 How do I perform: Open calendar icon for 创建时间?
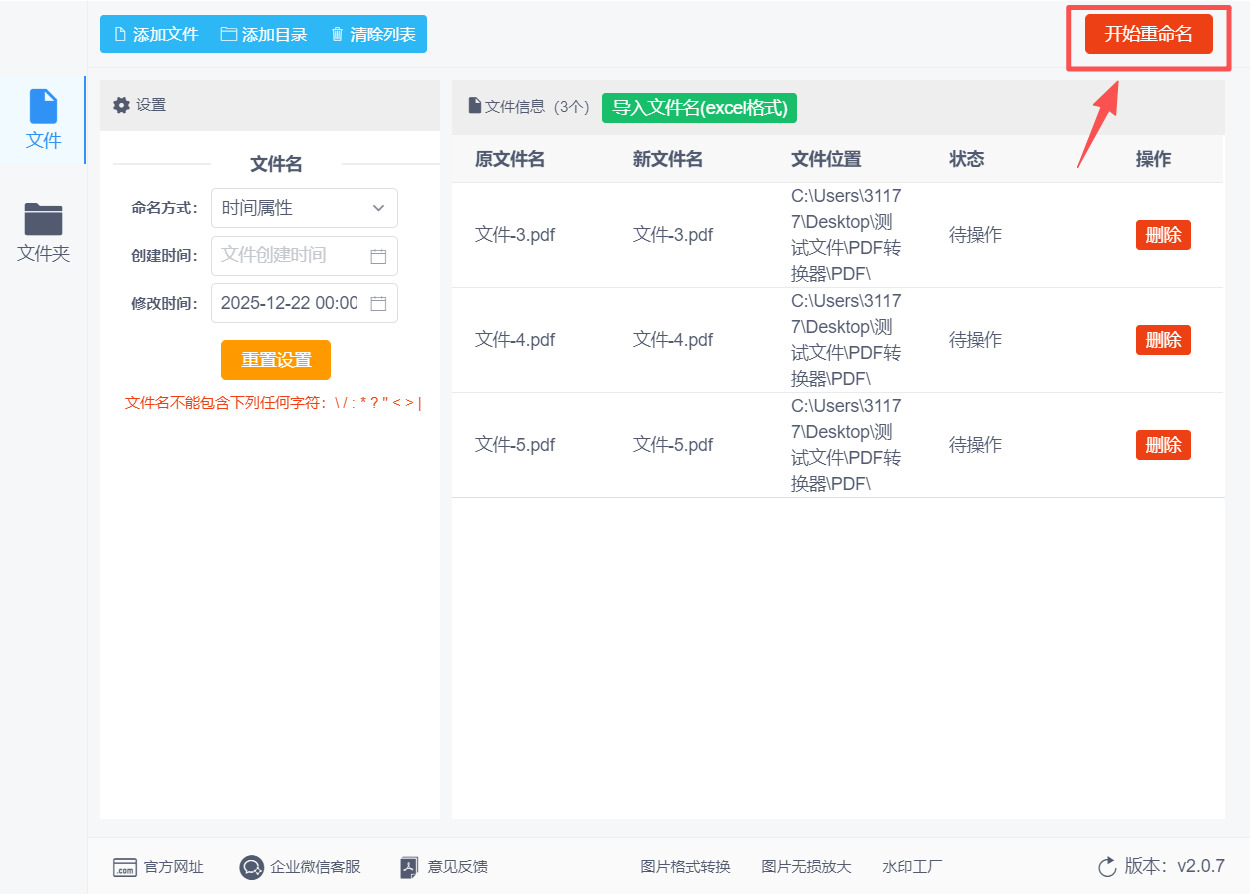tap(378, 256)
